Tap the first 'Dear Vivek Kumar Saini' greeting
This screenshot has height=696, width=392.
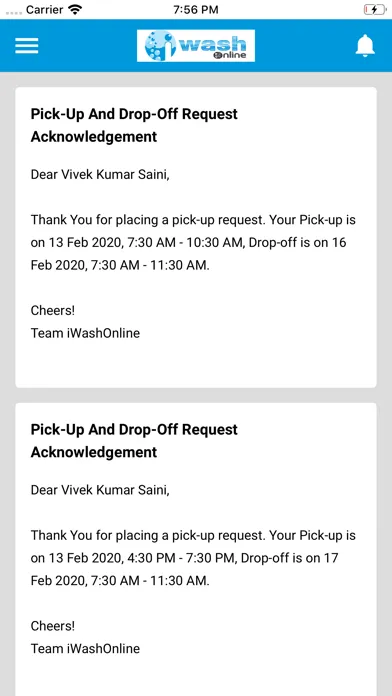pos(100,174)
